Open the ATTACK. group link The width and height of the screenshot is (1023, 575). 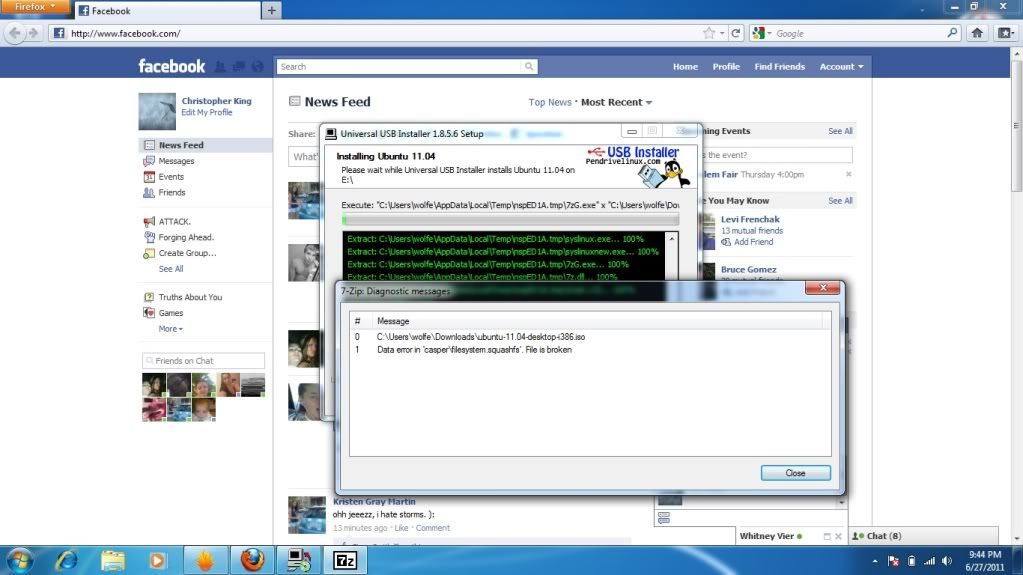click(174, 222)
